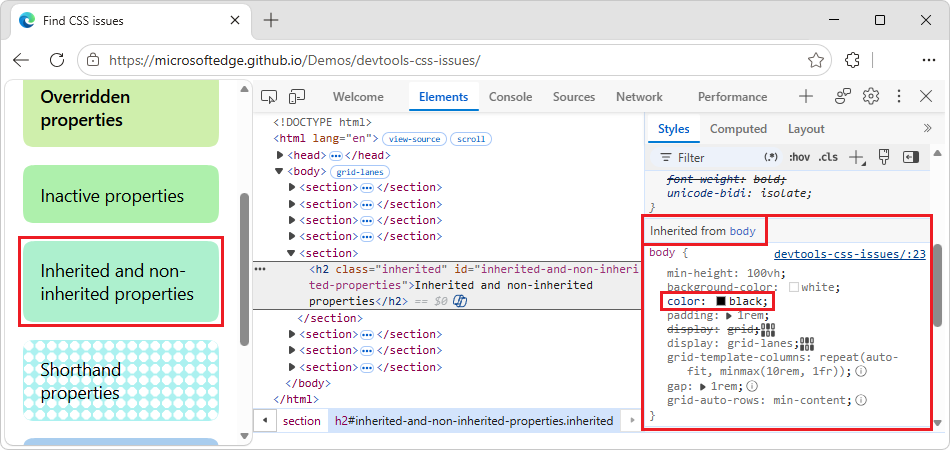Open the feedback/people icon in DevTools
The height and width of the screenshot is (450, 950).
(x=843, y=96)
